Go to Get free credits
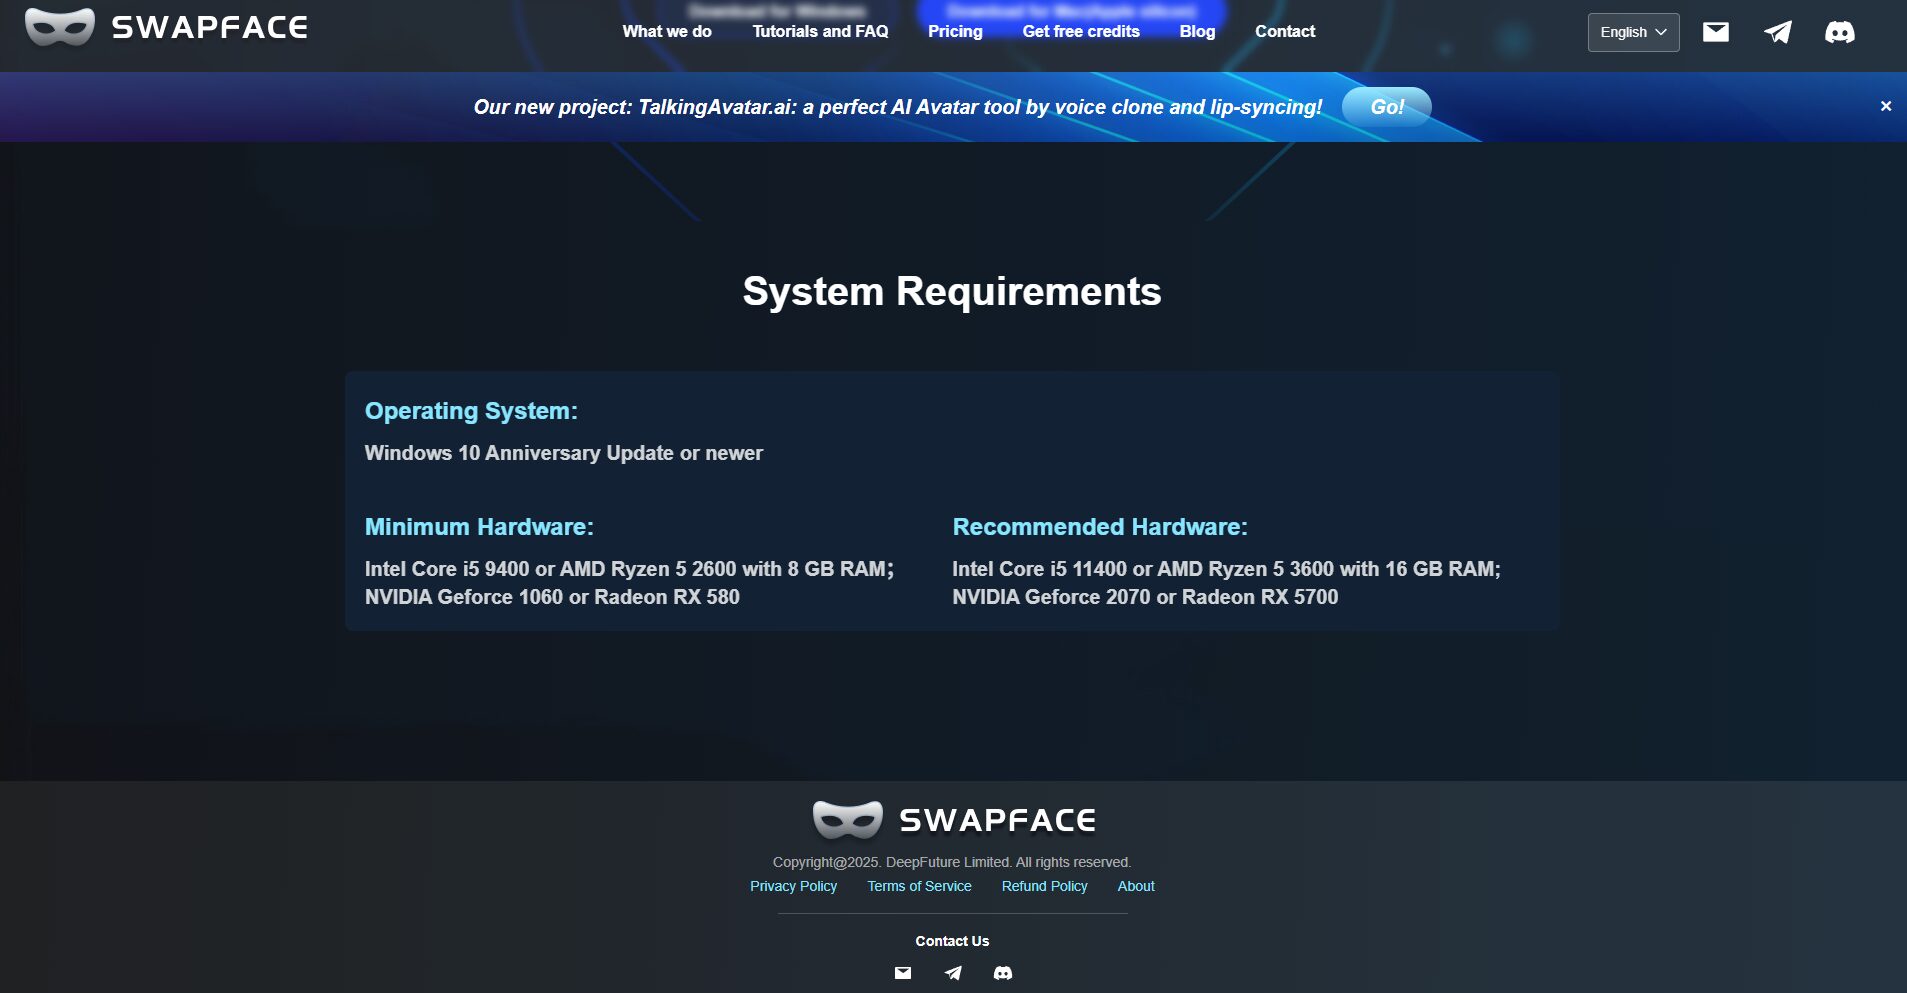The height and width of the screenshot is (993, 1907). click(x=1080, y=31)
